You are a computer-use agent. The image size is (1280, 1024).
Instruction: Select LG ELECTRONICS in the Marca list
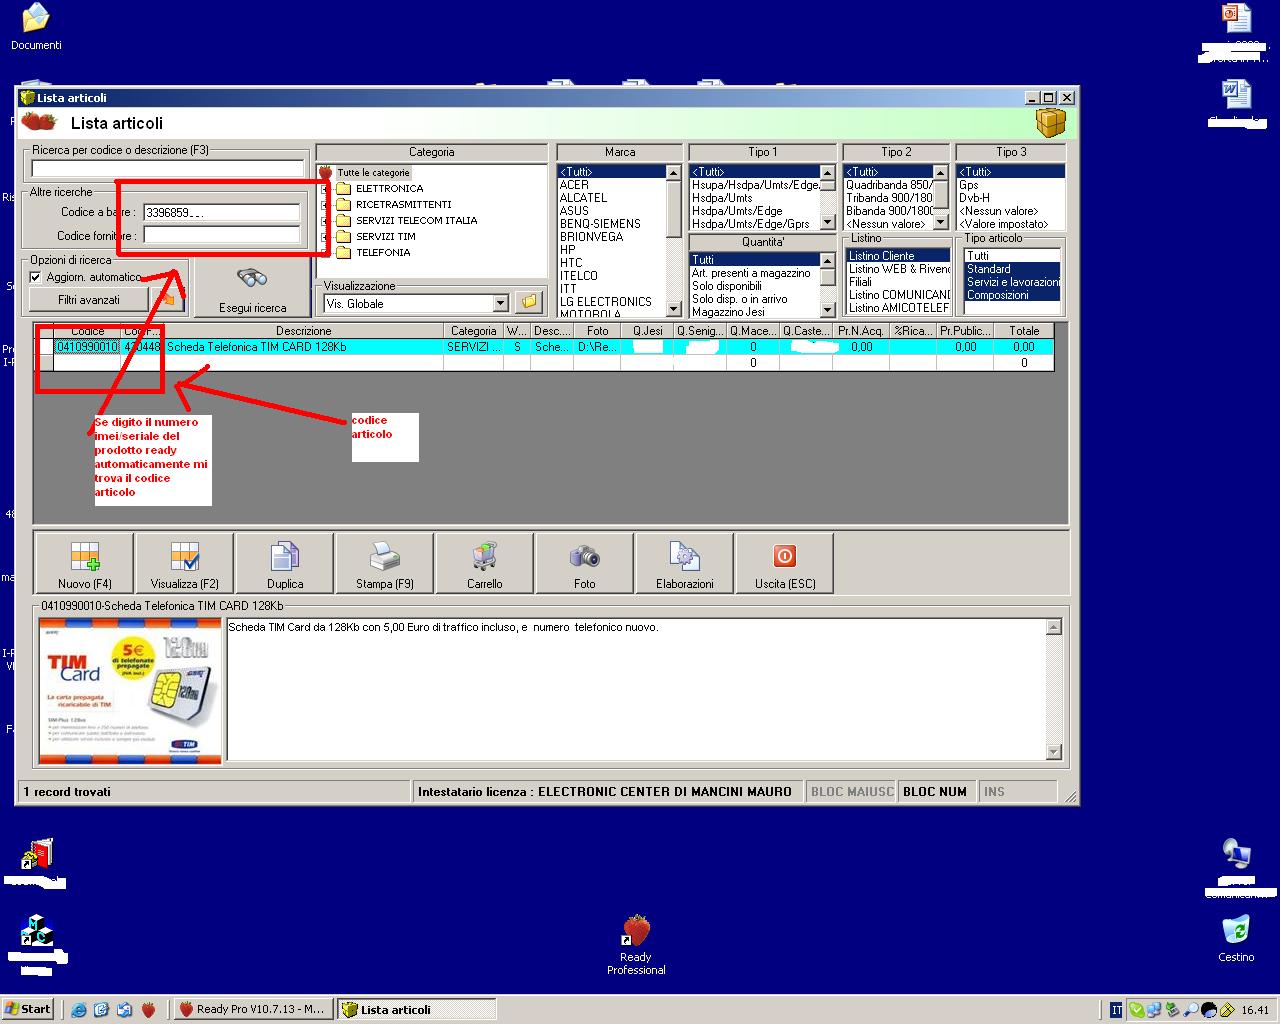point(606,302)
